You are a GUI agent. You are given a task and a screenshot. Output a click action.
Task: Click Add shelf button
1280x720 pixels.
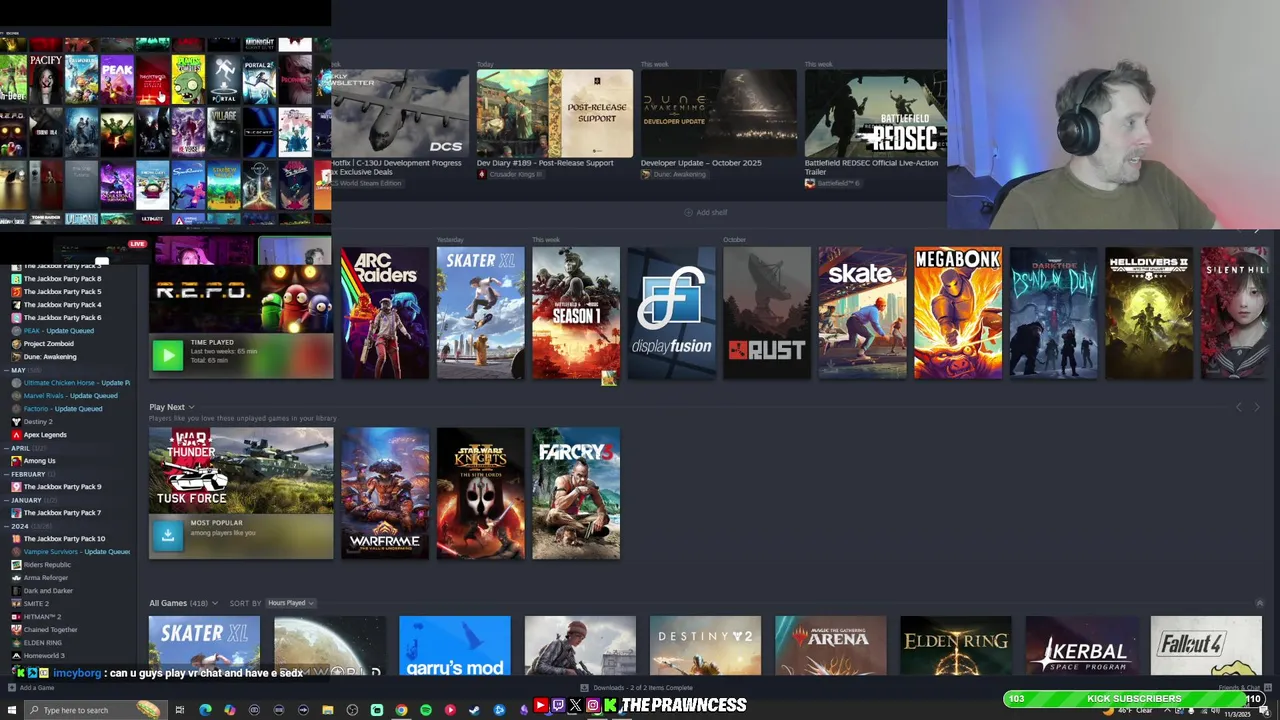(706, 212)
